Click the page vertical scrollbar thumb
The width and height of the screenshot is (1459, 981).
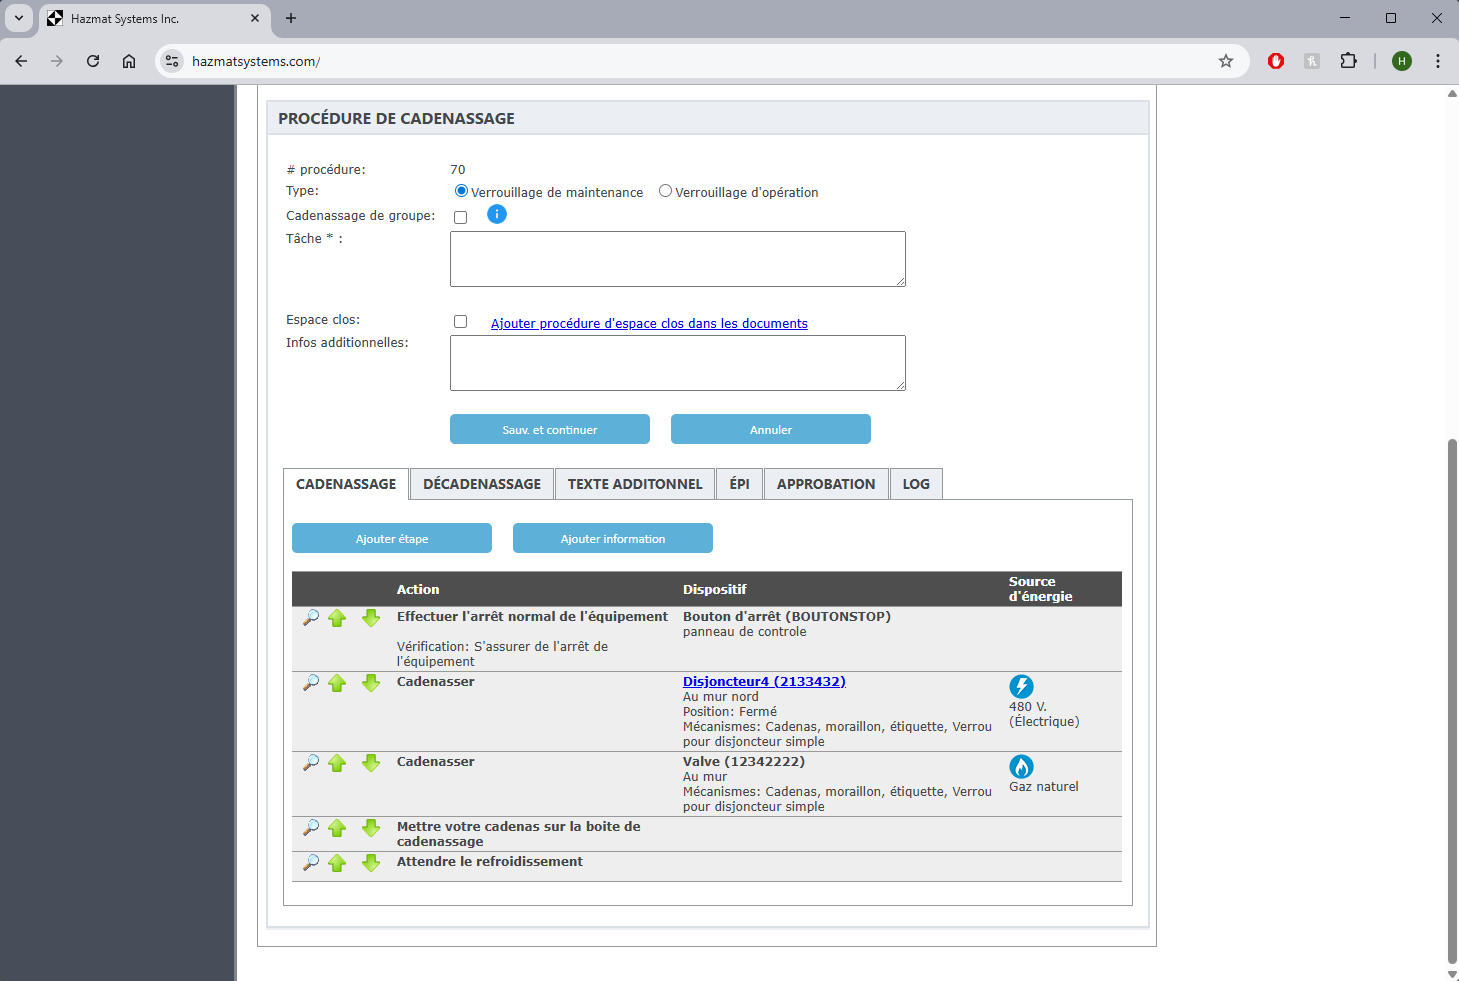tap(1452, 700)
